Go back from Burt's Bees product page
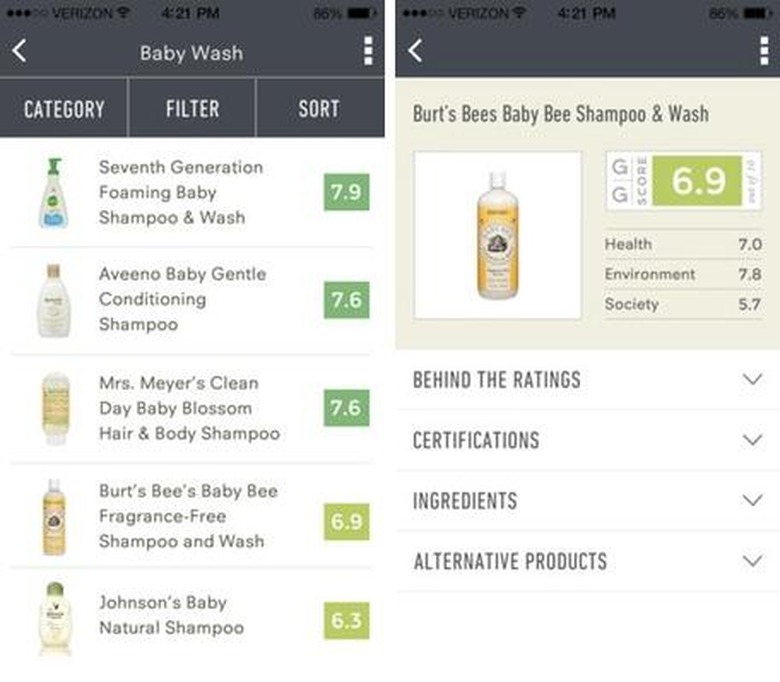 pyautogui.click(x=415, y=51)
